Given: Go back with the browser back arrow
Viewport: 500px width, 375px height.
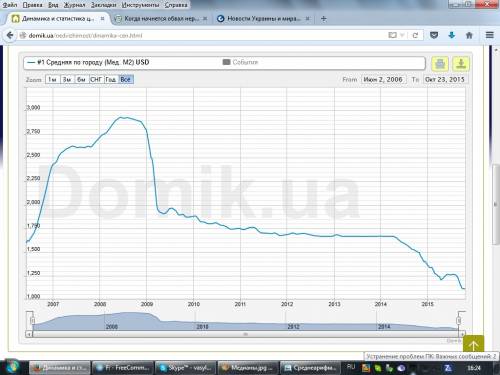Looking at the screenshot, I should tap(10, 35).
